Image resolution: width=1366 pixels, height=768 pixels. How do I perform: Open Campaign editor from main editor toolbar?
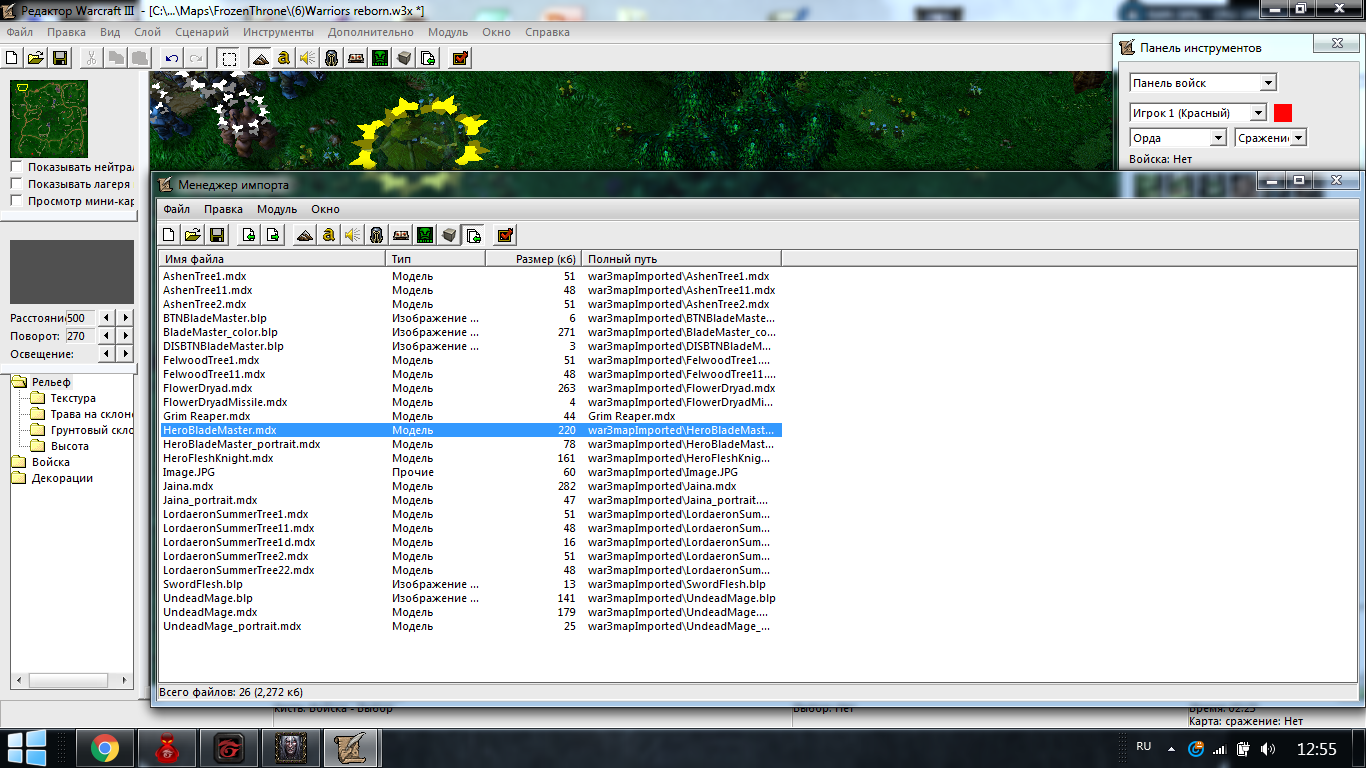coord(356,58)
